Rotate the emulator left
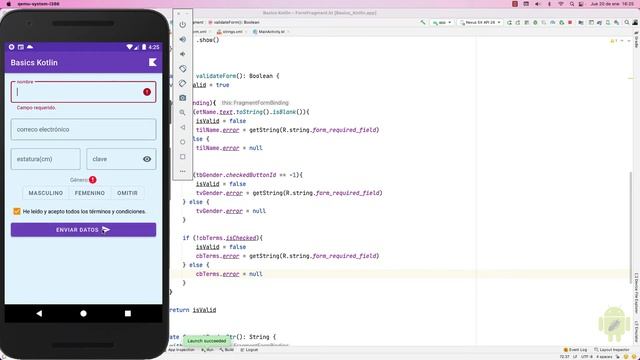 [182, 69]
